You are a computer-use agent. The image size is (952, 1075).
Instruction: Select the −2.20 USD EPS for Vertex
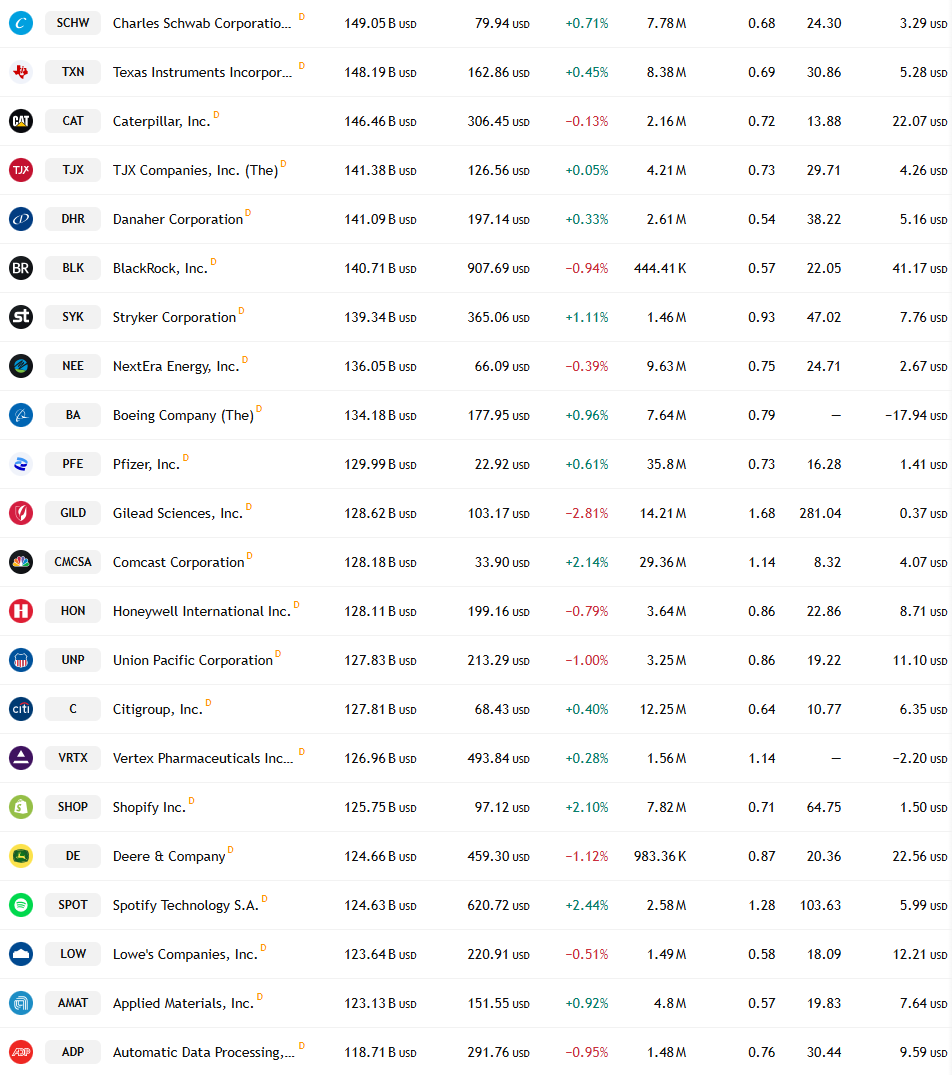(x=920, y=758)
